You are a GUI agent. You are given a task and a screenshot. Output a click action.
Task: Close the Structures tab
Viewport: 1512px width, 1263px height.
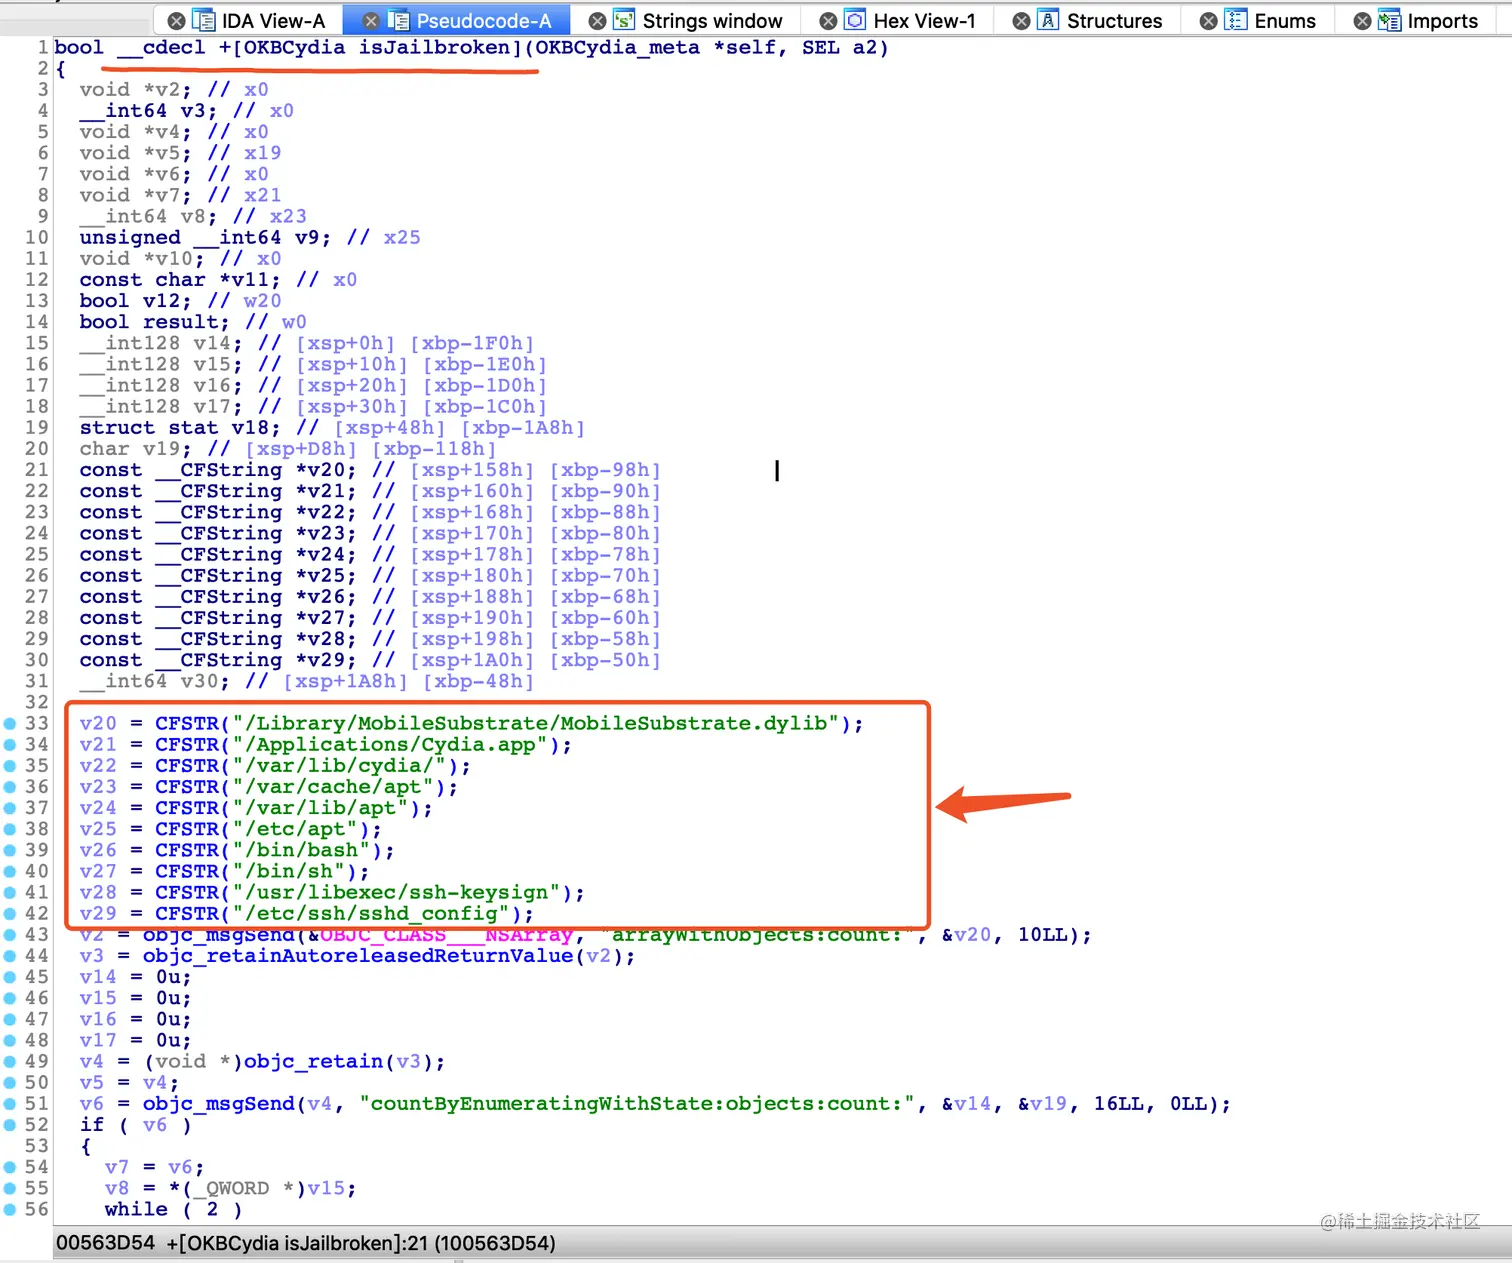[x=1021, y=21]
